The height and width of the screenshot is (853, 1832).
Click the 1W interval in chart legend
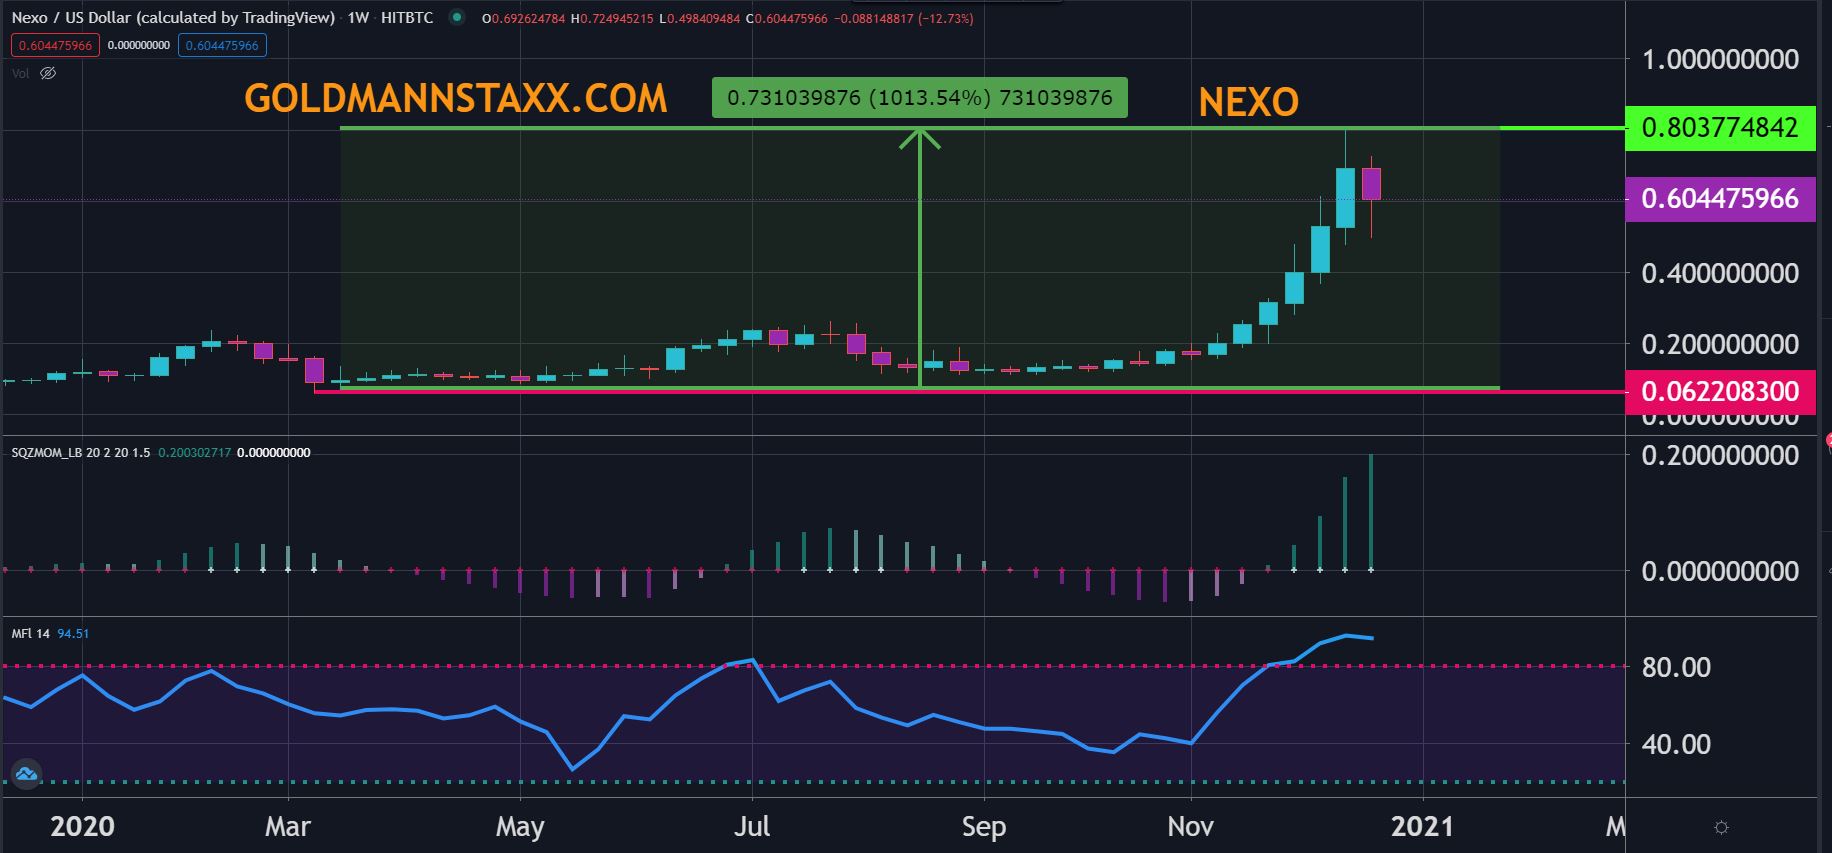click(358, 18)
